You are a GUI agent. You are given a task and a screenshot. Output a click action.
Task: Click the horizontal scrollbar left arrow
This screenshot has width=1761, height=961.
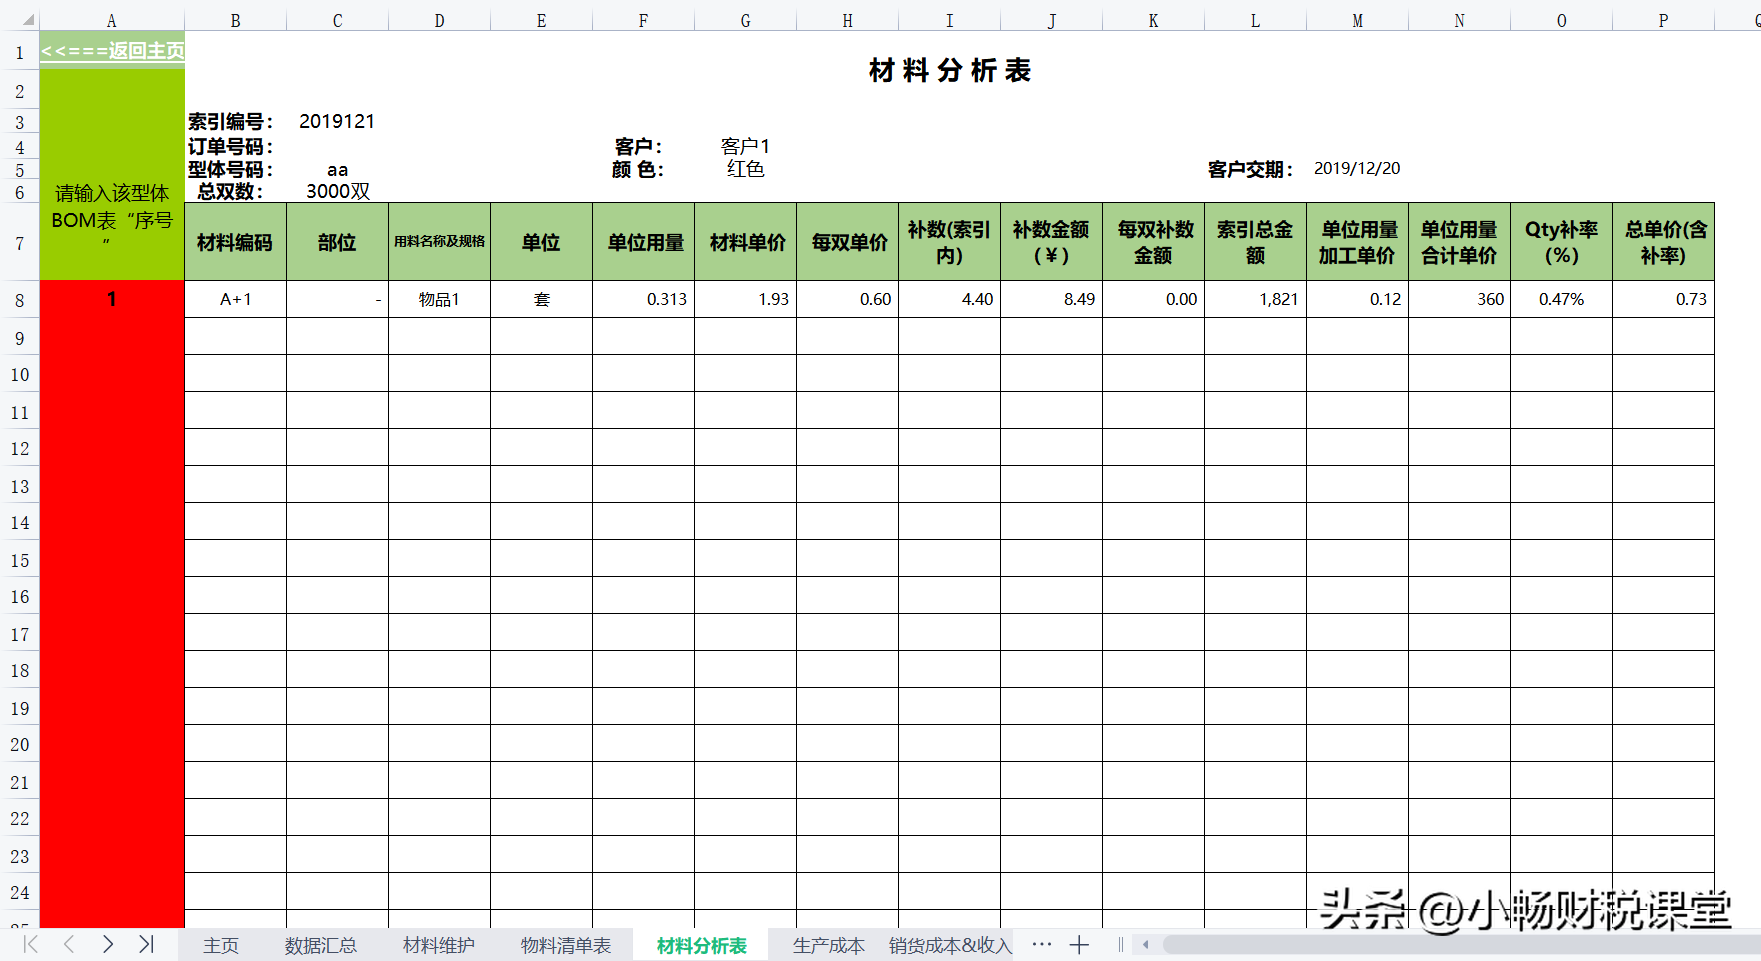[1146, 945]
